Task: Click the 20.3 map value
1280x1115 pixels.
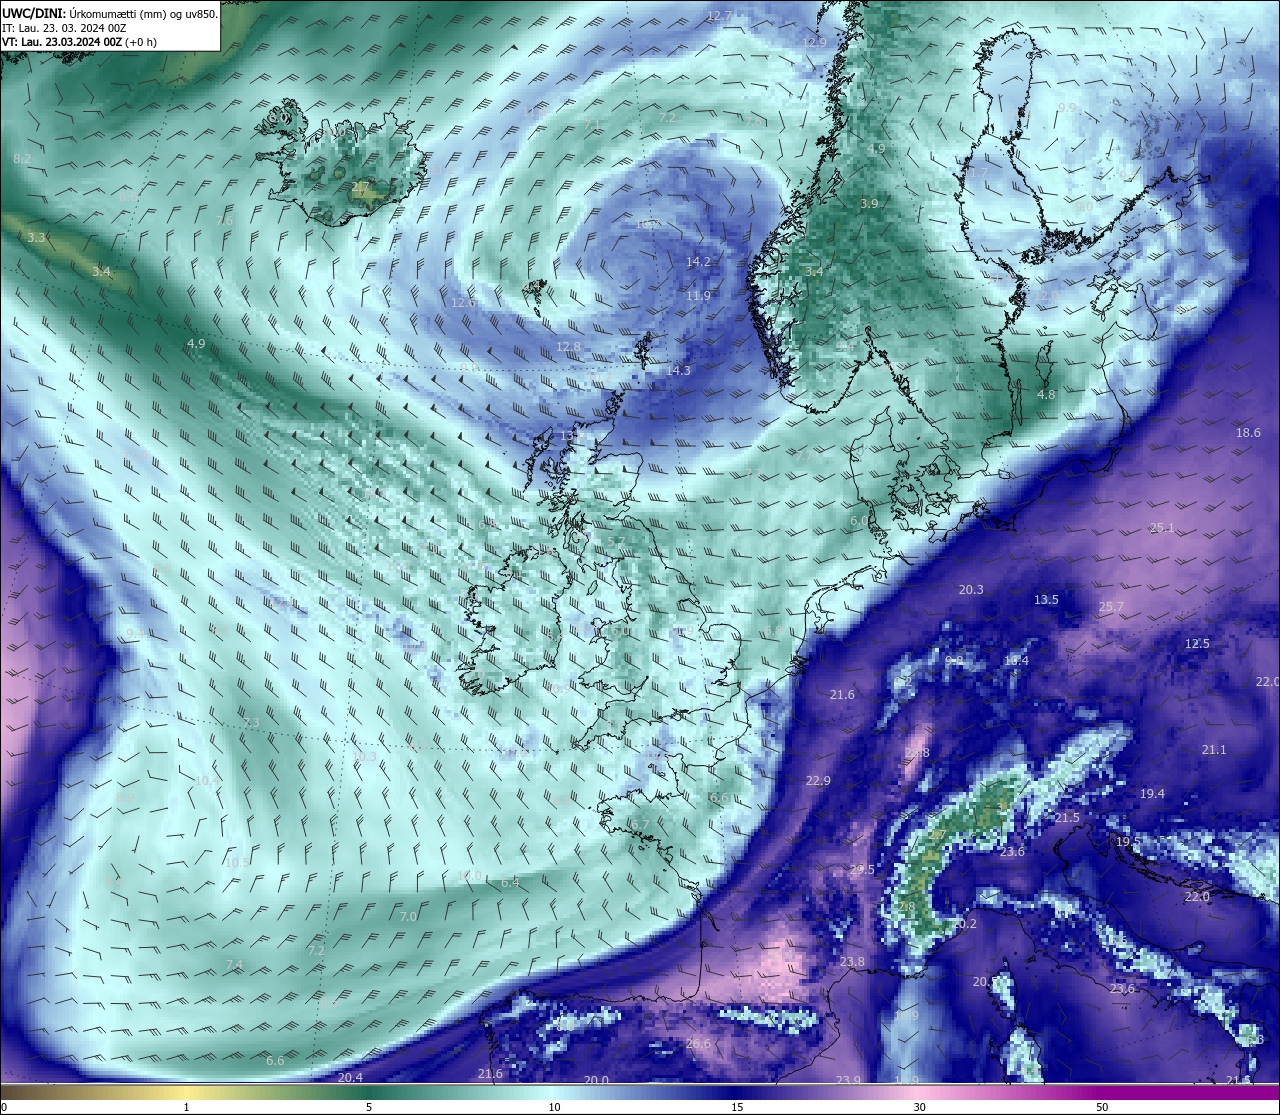Action: pos(971,589)
